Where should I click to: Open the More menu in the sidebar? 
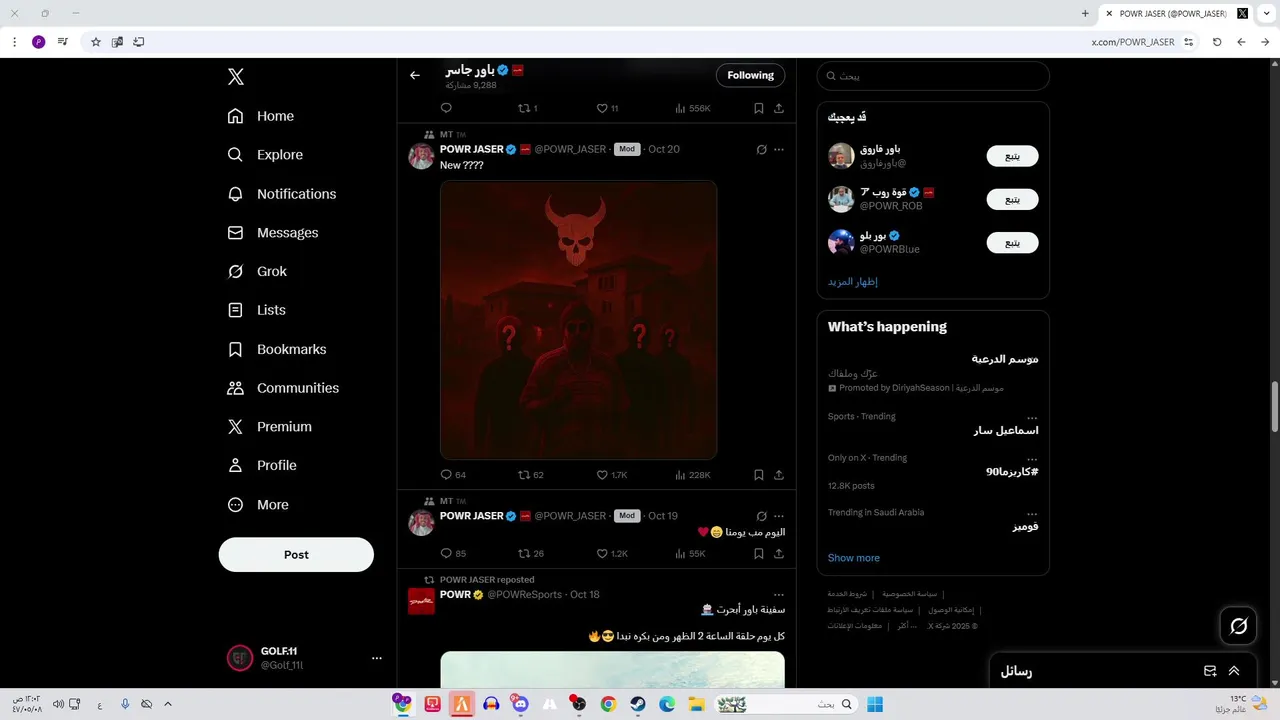(258, 505)
